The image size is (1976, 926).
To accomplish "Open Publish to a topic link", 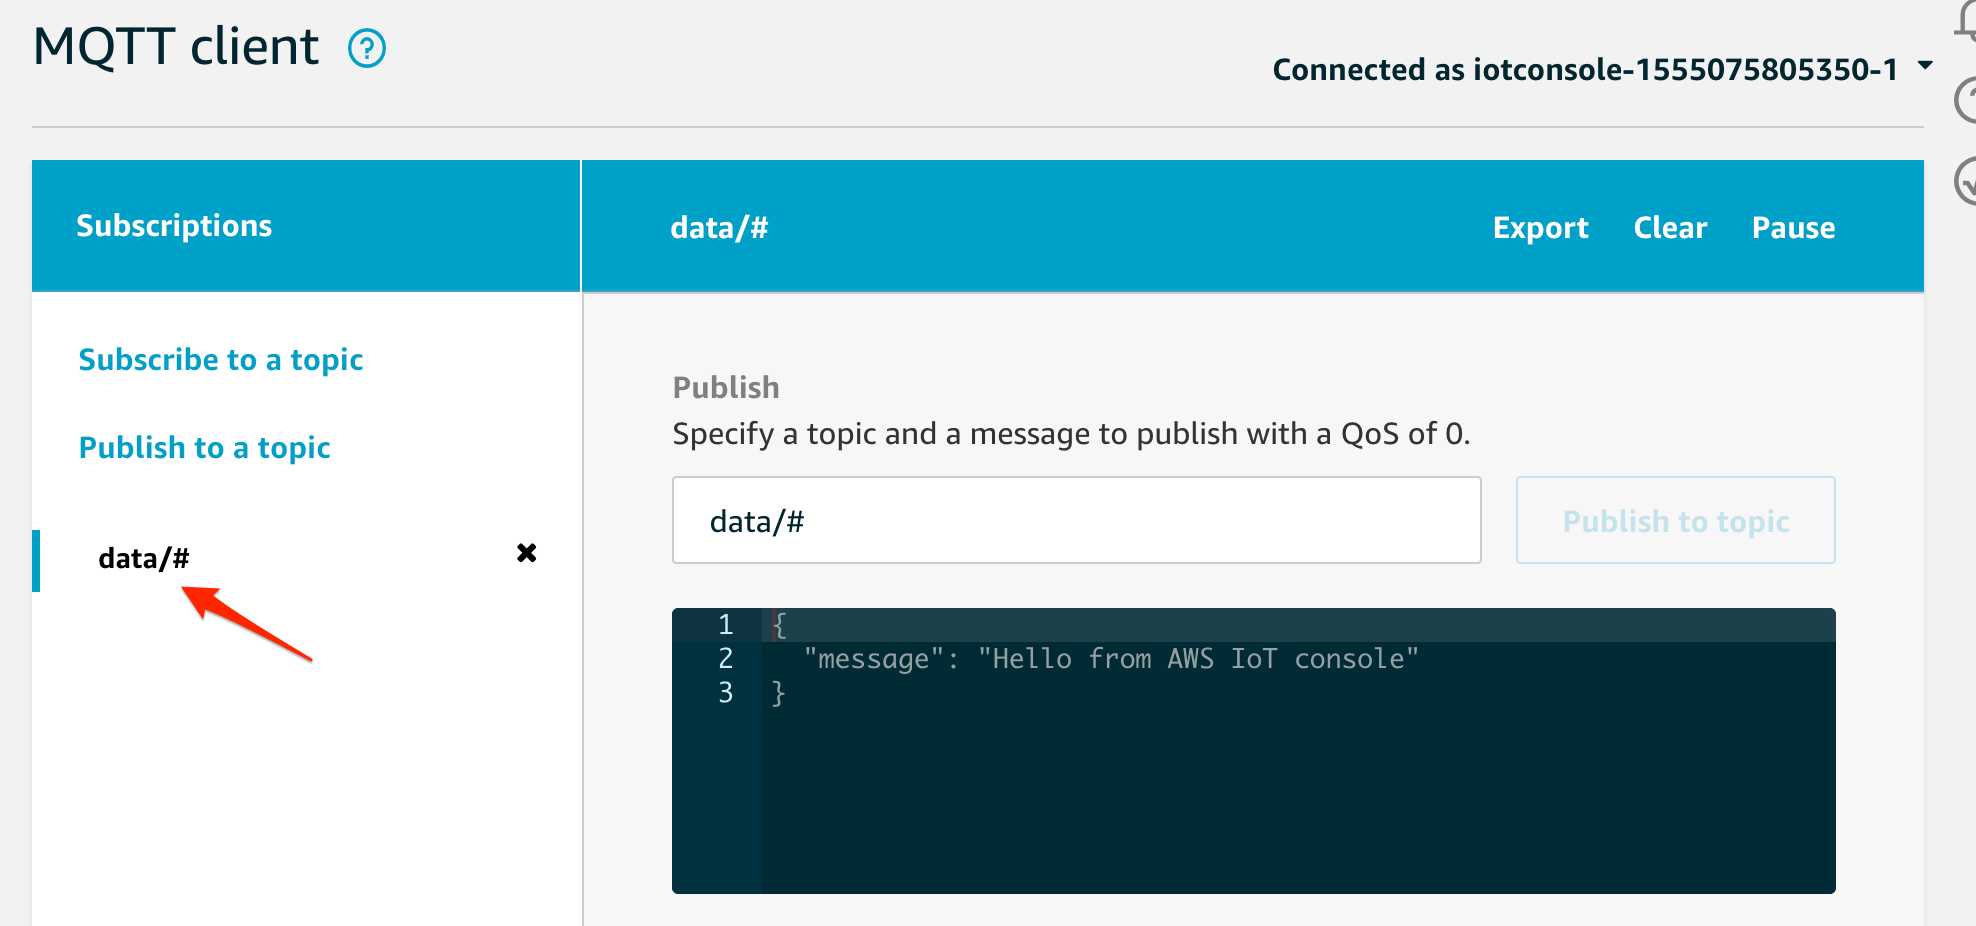I will tap(204, 448).
